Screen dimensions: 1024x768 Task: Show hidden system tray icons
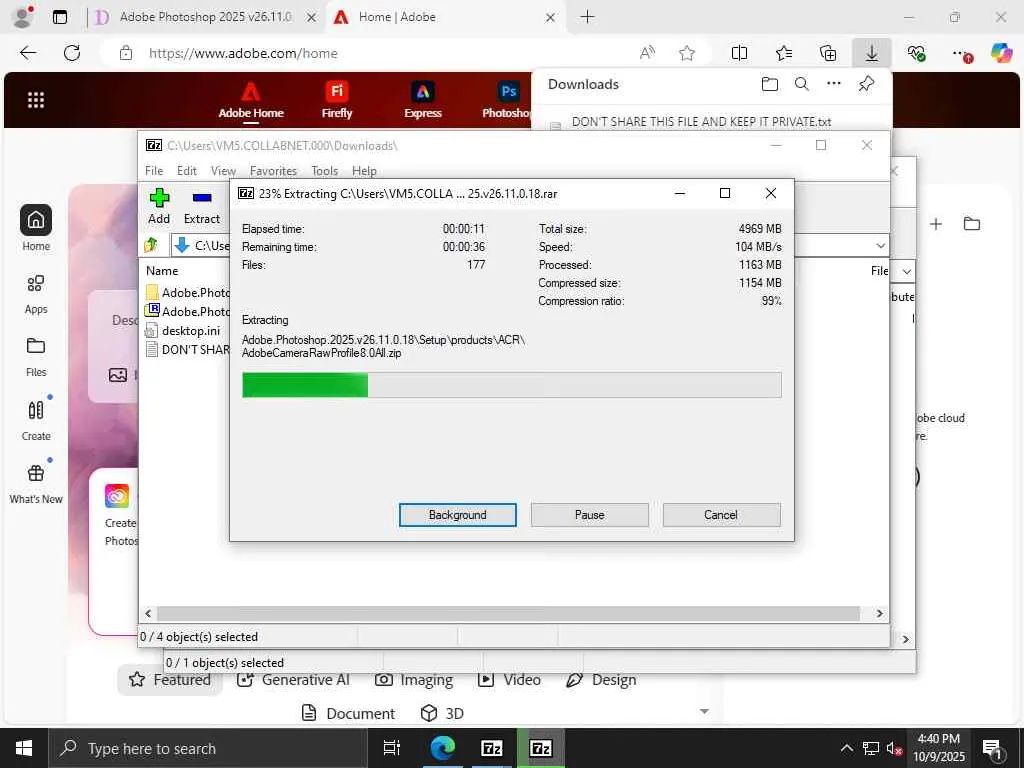846,748
